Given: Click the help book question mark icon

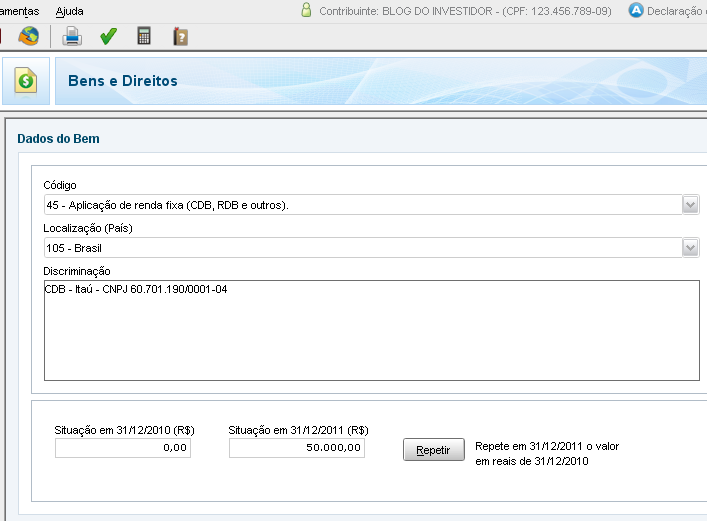Looking at the screenshot, I should pos(180,37).
